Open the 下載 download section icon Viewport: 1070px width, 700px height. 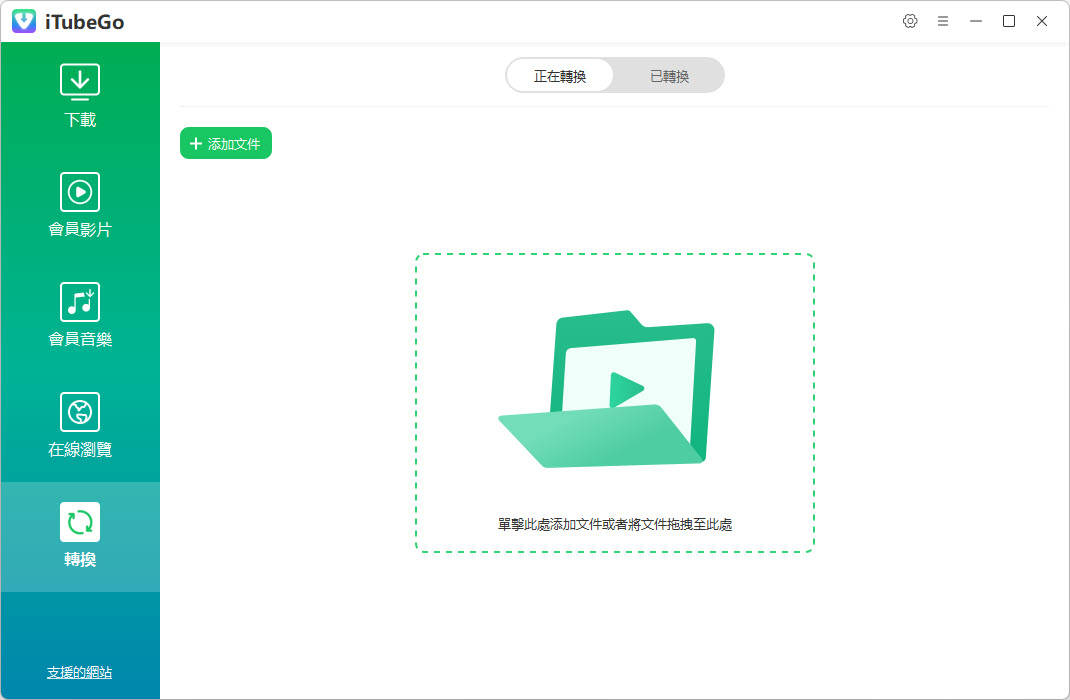point(80,82)
